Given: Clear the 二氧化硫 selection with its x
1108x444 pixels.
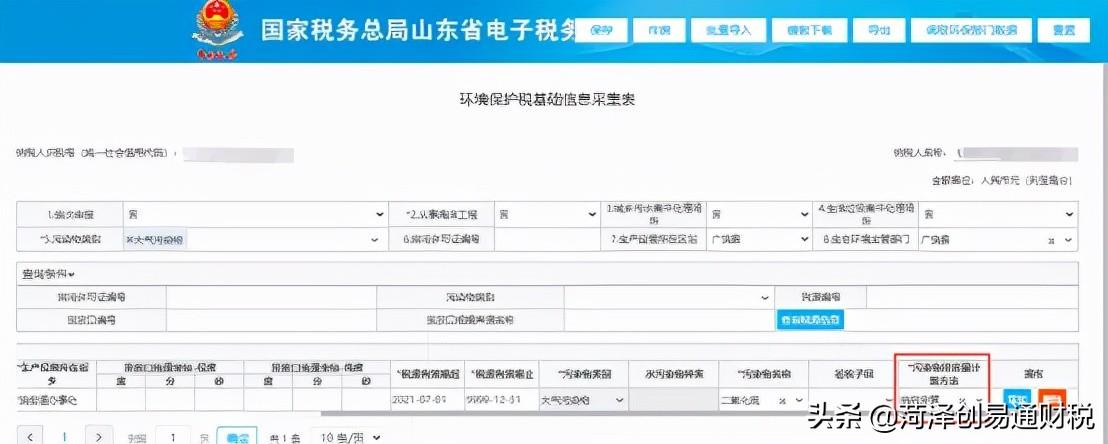Looking at the screenshot, I should [x=782, y=400].
